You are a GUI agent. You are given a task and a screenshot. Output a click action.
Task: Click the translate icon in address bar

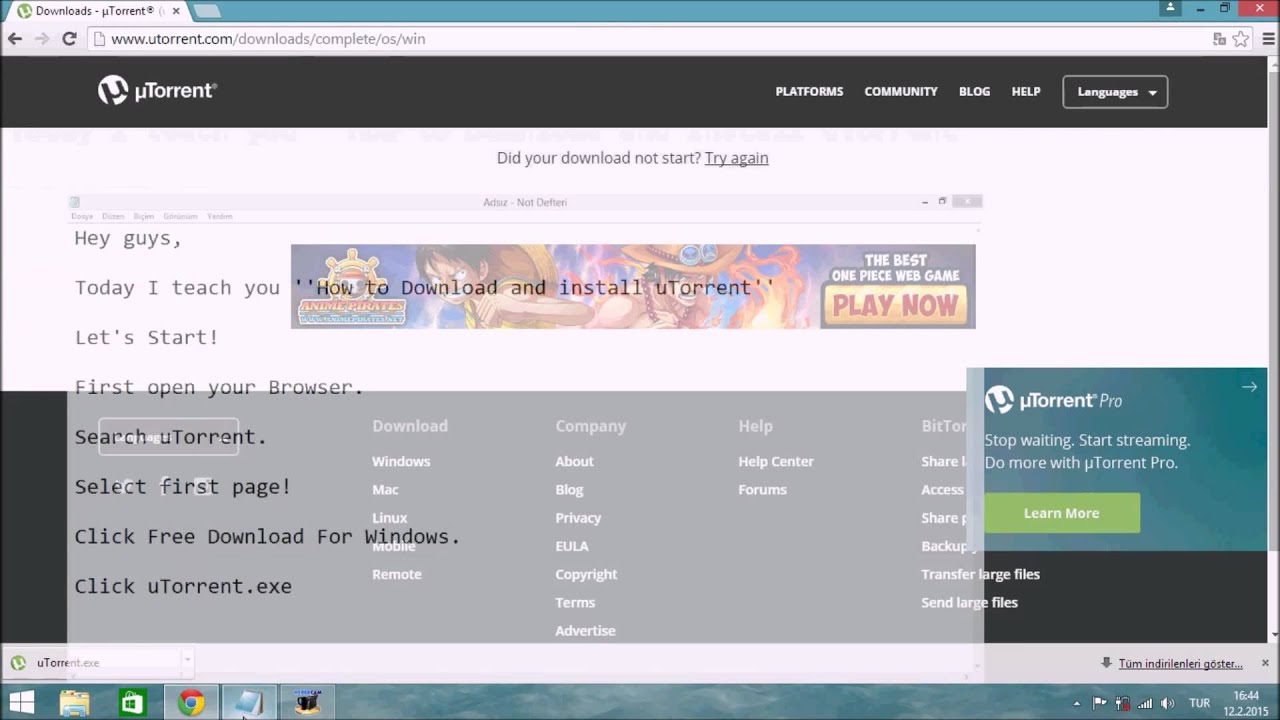1219,39
